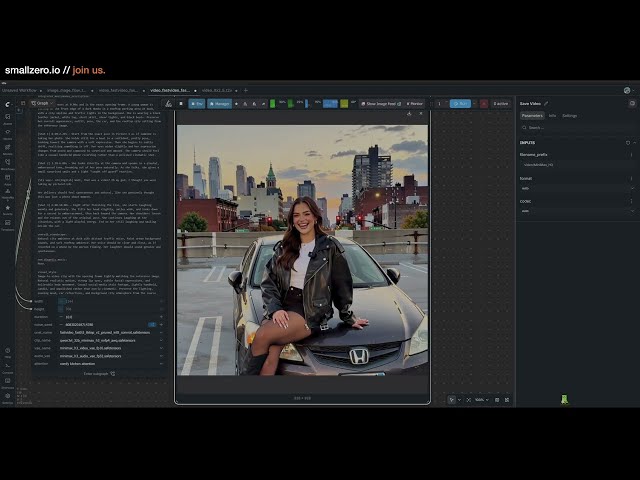Toggle the minimap icon at bottom
The width and height of the screenshot is (640, 480).
tap(497, 400)
